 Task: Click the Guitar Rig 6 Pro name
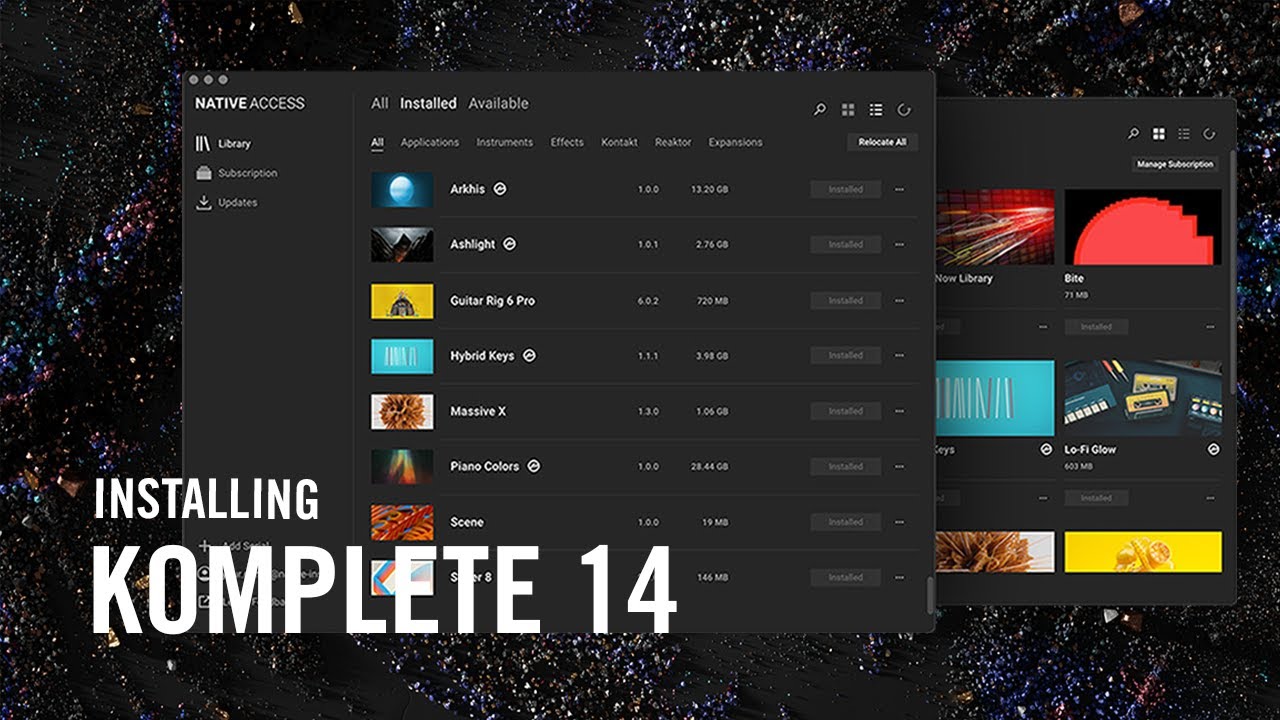[x=492, y=300]
